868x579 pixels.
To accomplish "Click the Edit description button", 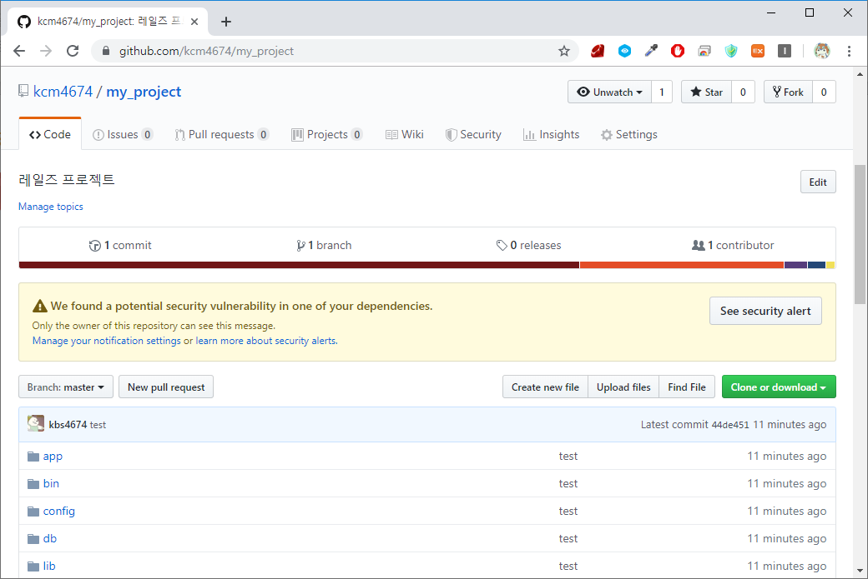I will pos(818,182).
